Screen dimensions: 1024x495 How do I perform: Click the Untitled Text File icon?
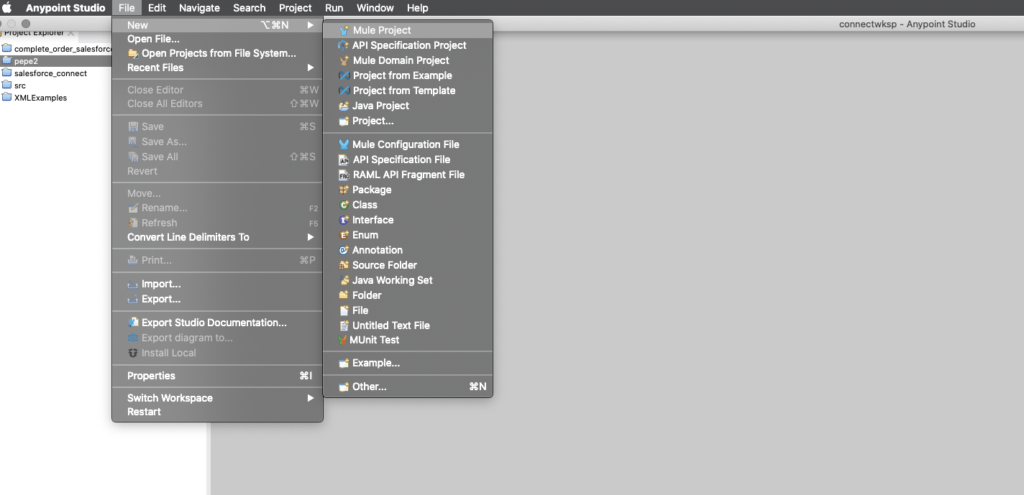[344, 325]
